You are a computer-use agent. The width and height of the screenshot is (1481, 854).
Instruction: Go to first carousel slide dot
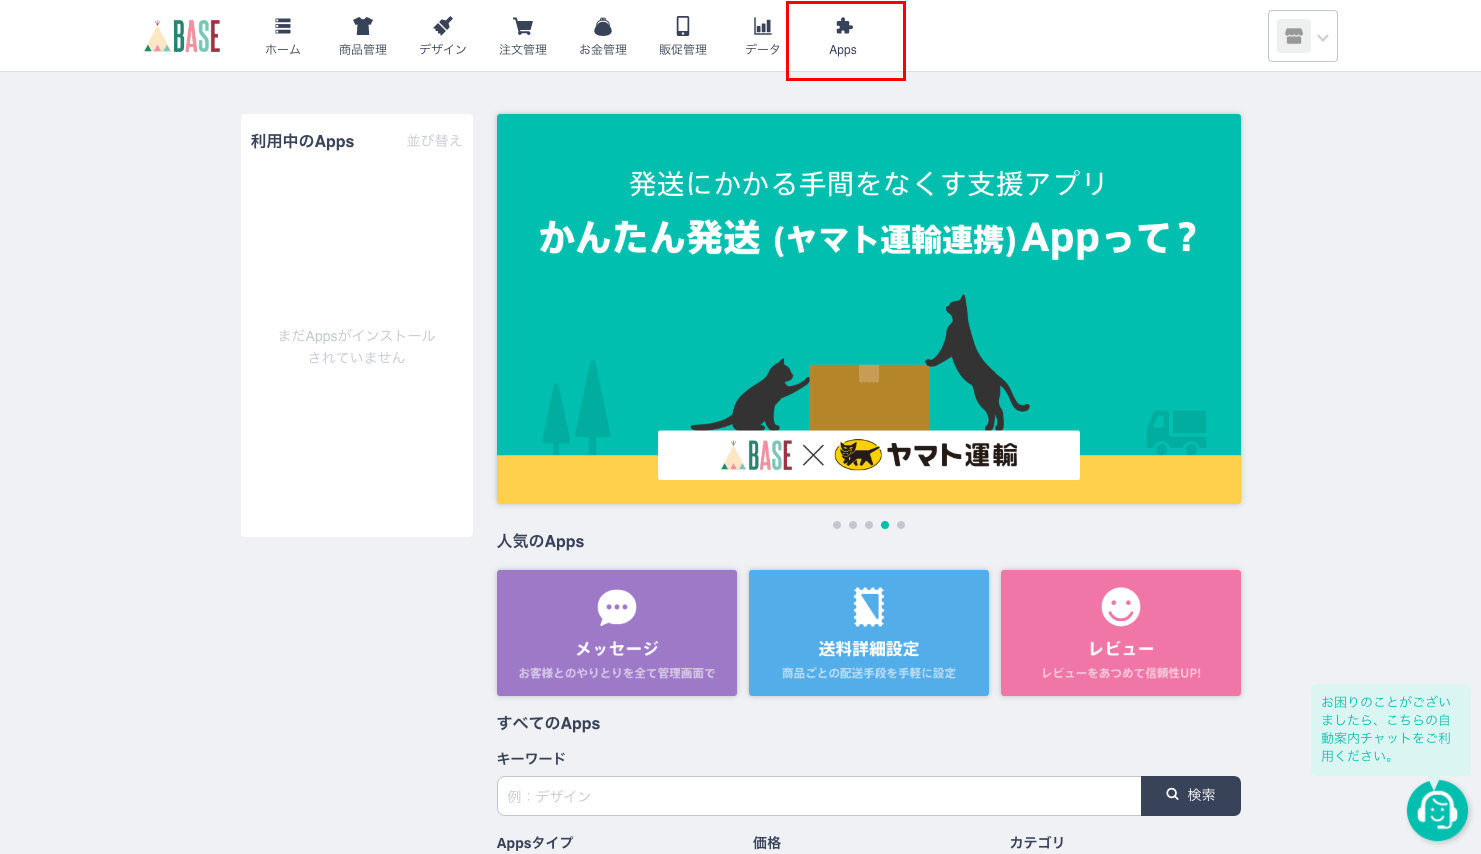(837, 525)
